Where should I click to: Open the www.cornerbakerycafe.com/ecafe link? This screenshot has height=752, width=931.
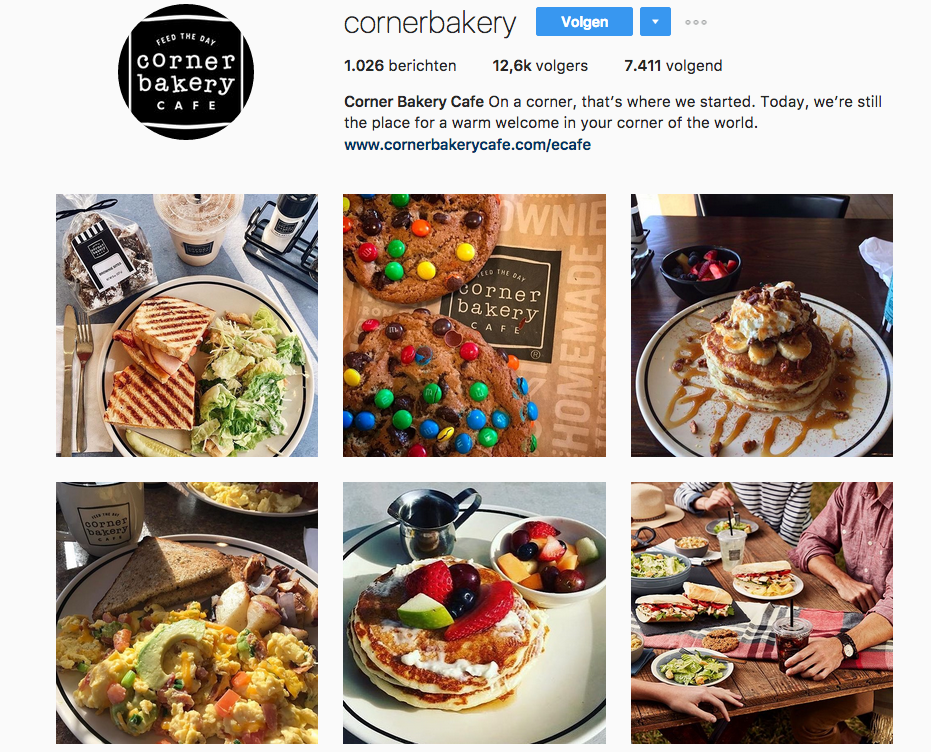point(467,145)
